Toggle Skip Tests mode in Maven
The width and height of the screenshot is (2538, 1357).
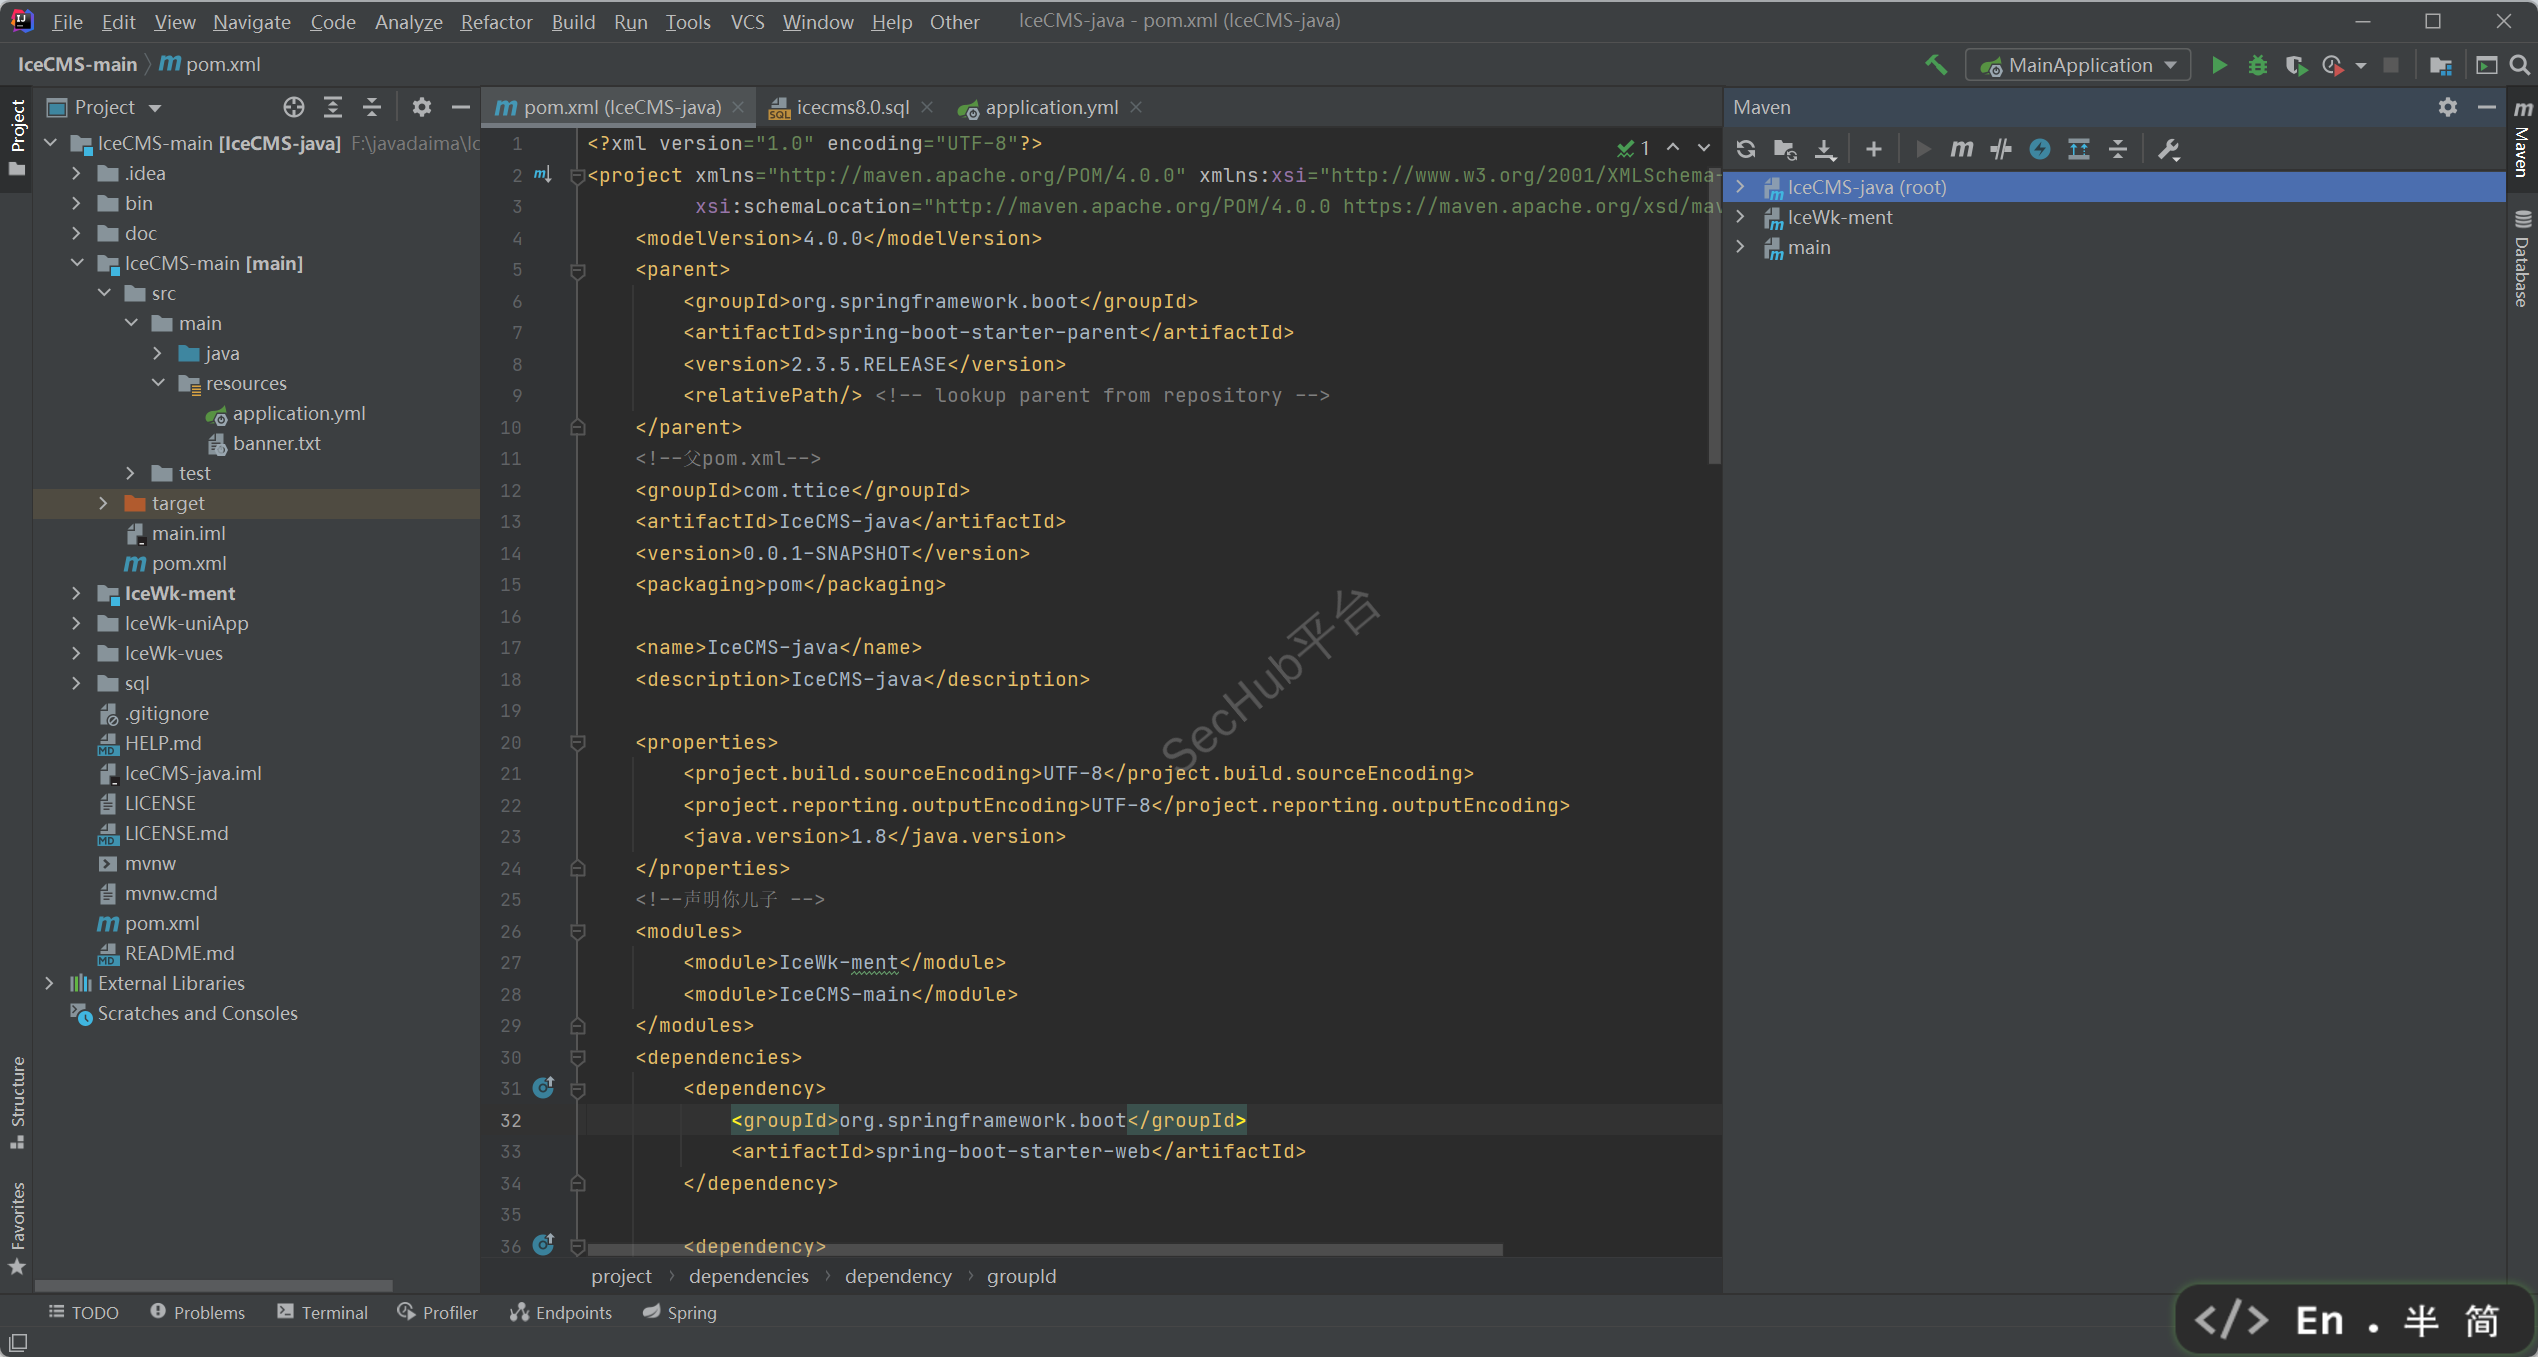click(x=2040, y=149)
